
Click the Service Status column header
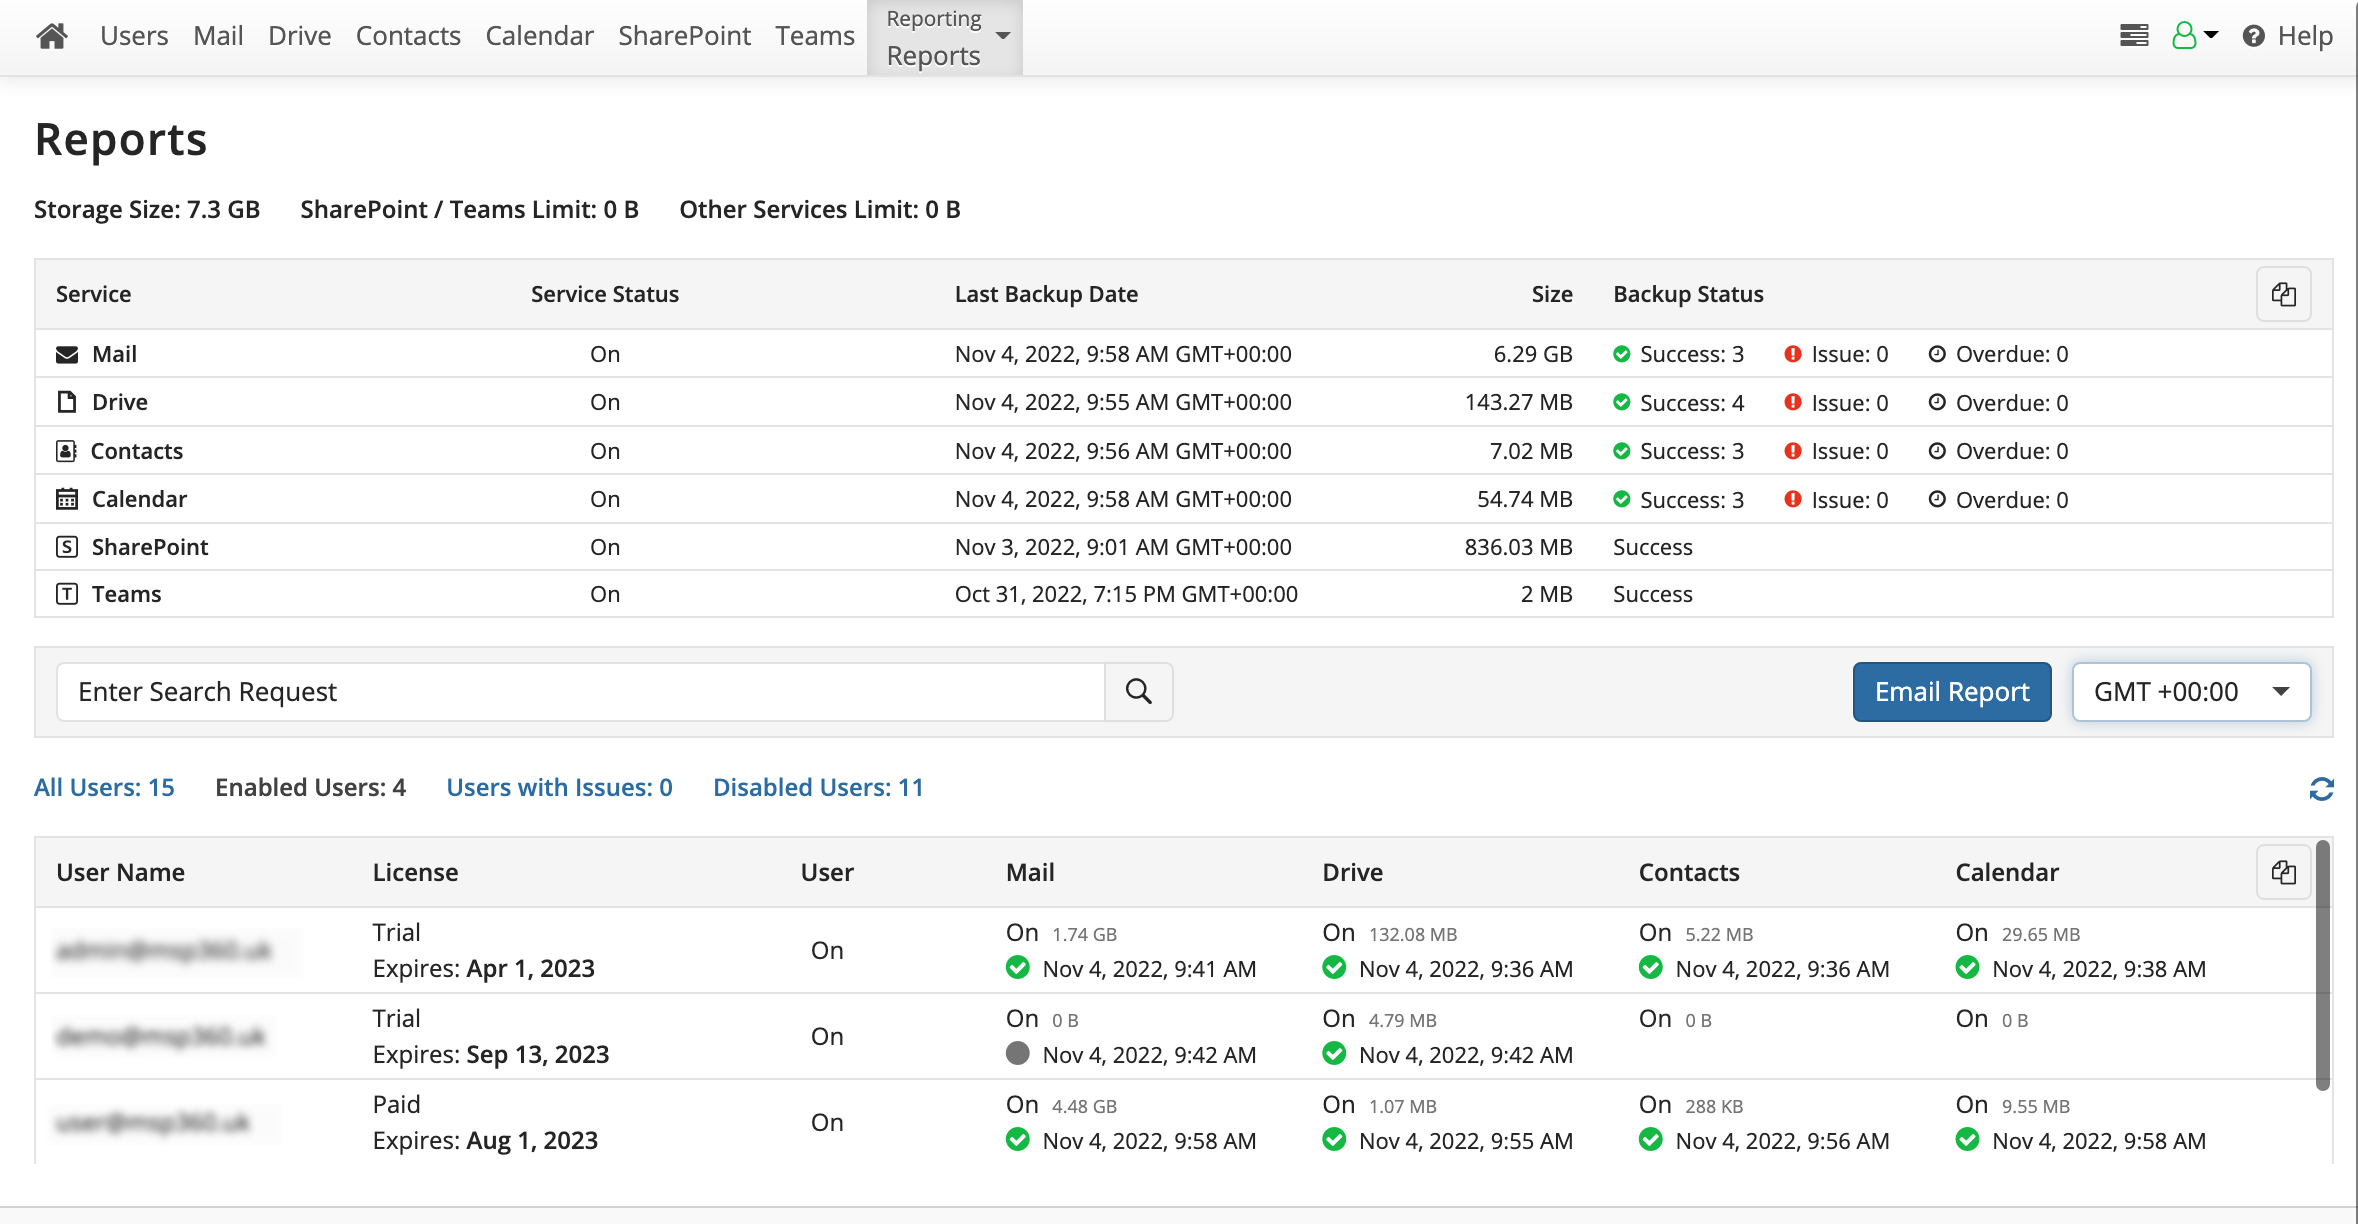coord(604,294)
